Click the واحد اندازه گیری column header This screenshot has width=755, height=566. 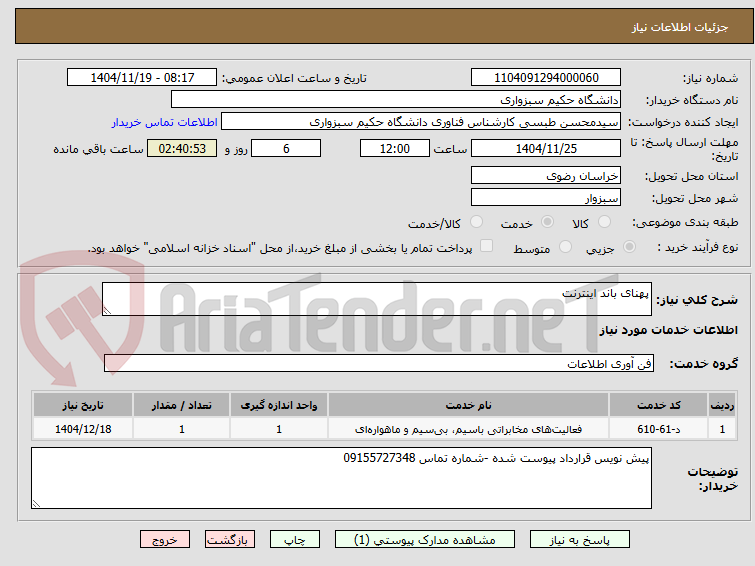(279, 405)
